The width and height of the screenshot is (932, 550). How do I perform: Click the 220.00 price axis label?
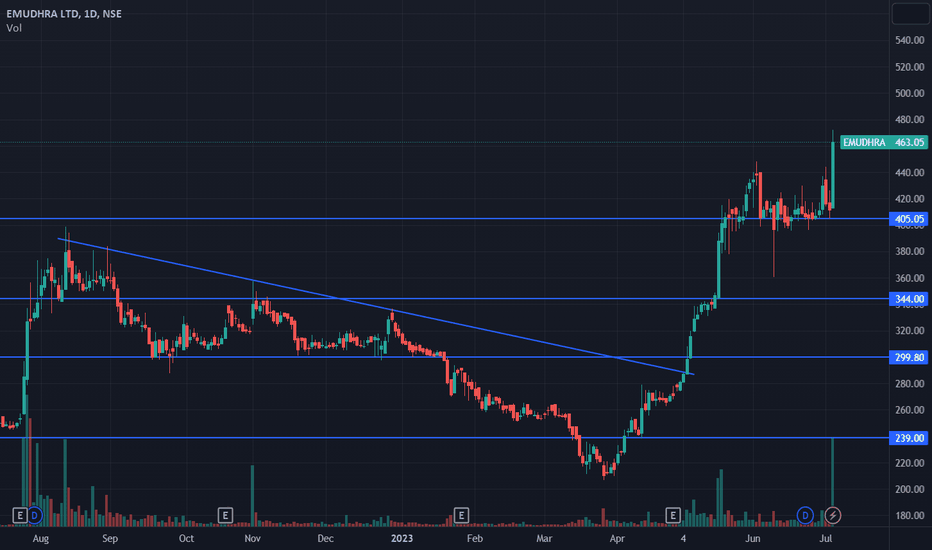tap(909, 463)
